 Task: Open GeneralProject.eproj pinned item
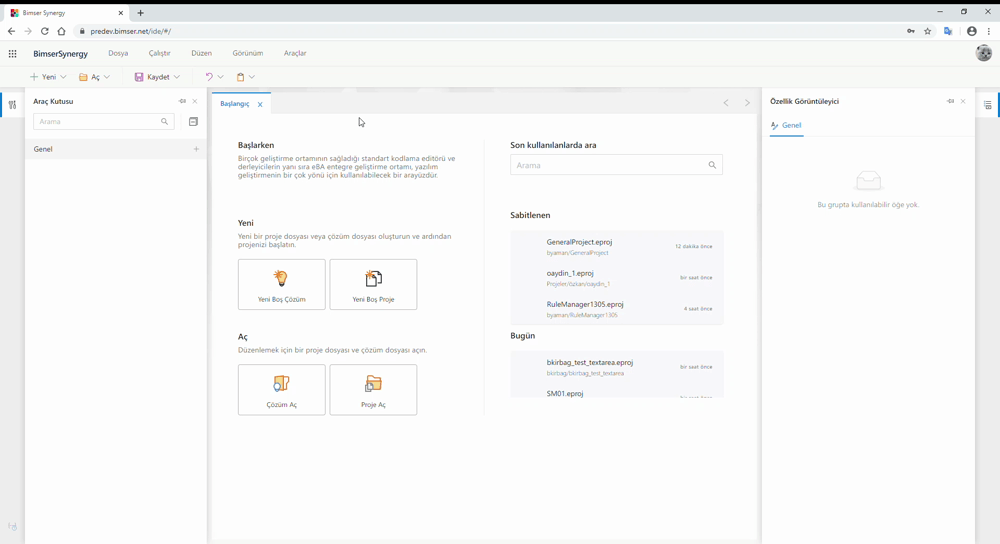point(617,247)
